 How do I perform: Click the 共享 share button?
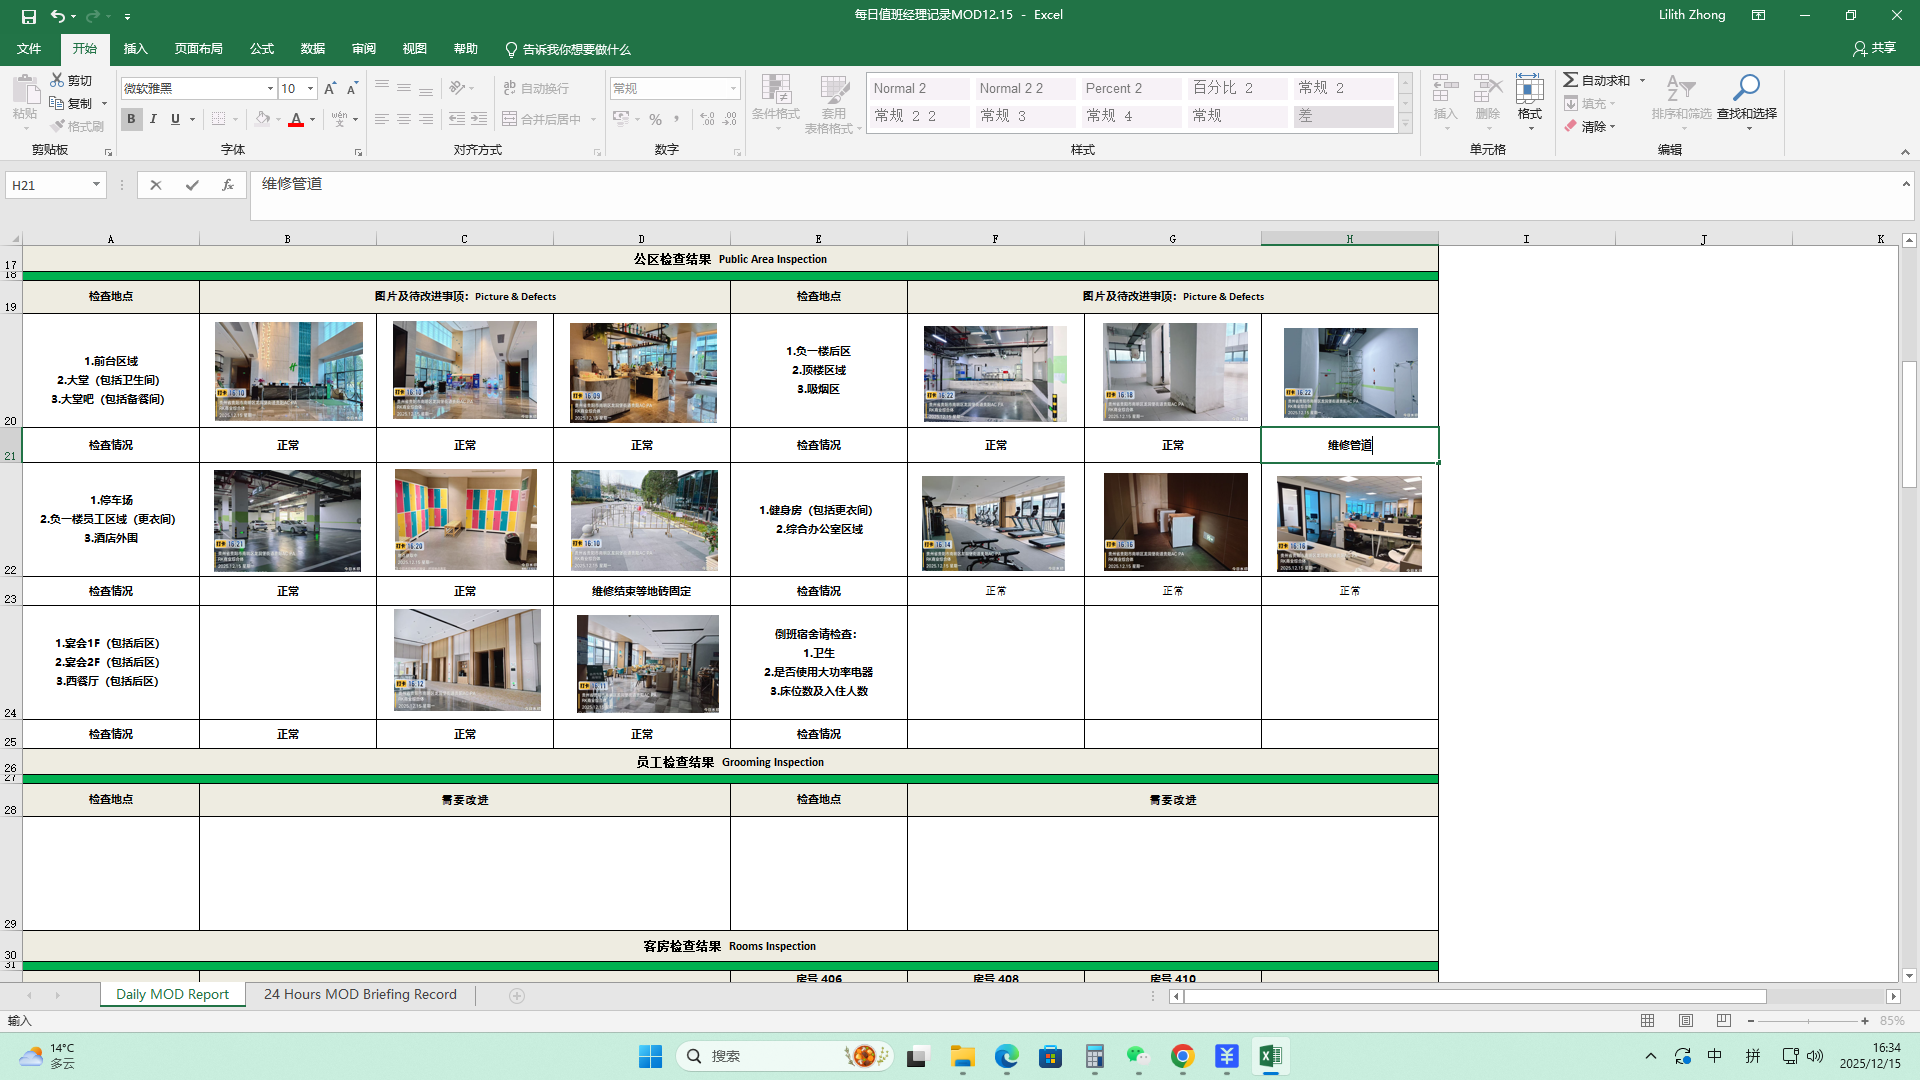point(1874,48)
